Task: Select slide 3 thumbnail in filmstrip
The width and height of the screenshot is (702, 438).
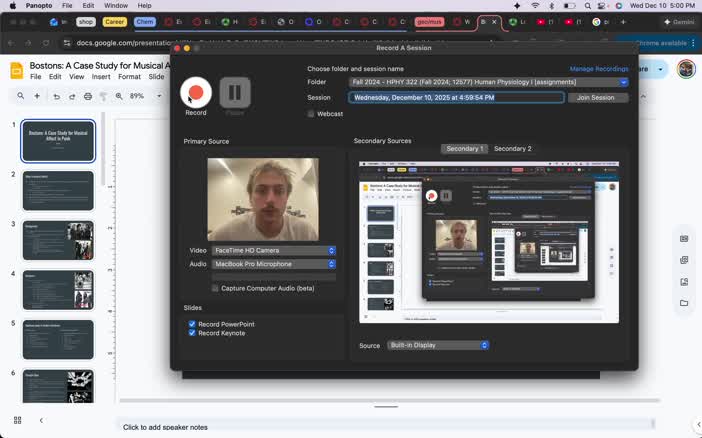Action: [58, 240]
